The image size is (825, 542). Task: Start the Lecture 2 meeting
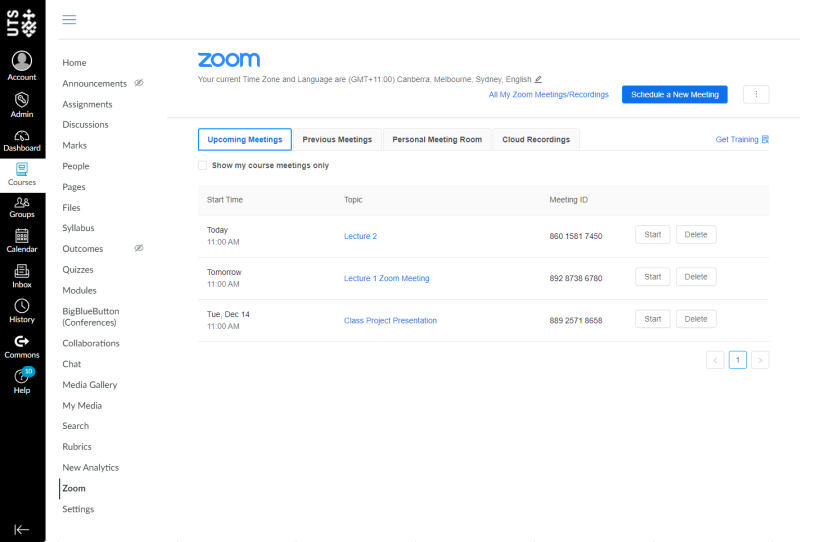point(652,235)
